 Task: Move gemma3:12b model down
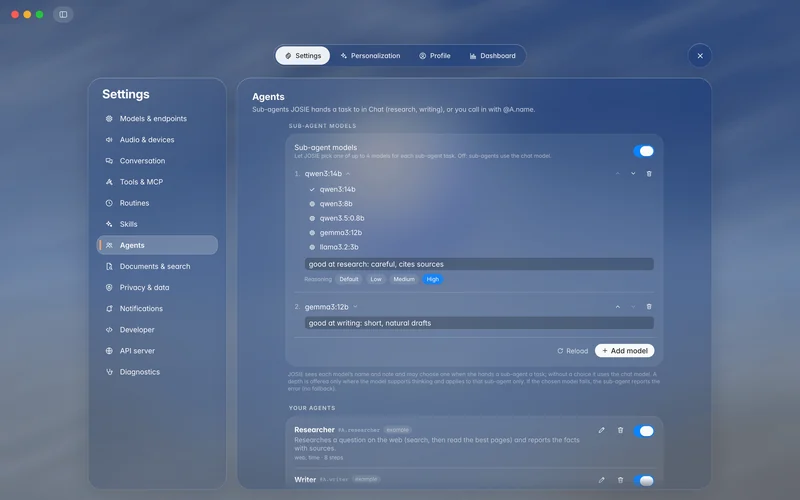(x=633, y=307)
